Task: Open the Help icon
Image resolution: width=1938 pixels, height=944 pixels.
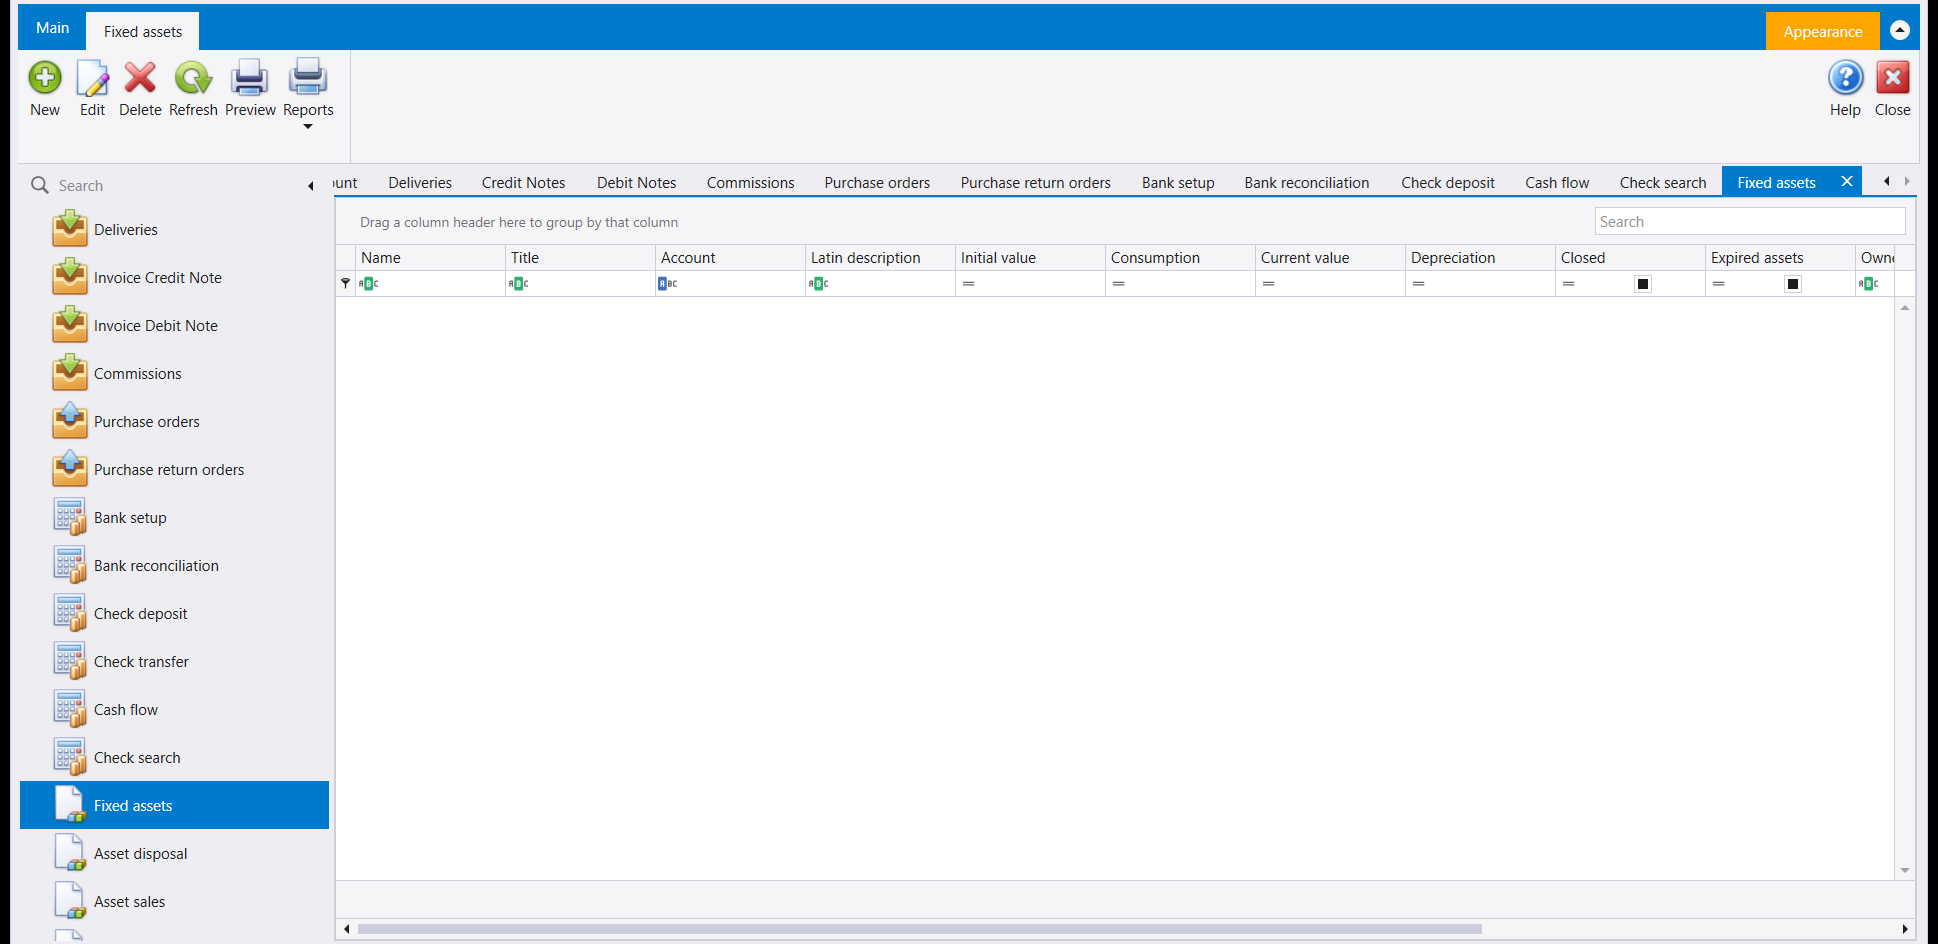Action: pos(1845,78)
